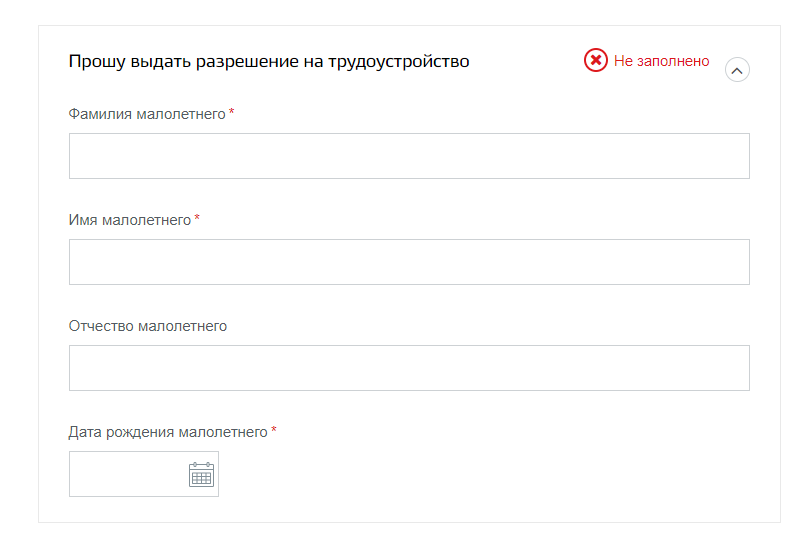This screenshot has height=551, width=807.
Task: Collapse the section using the chevron arrow
Action: (x=737, y=70)
